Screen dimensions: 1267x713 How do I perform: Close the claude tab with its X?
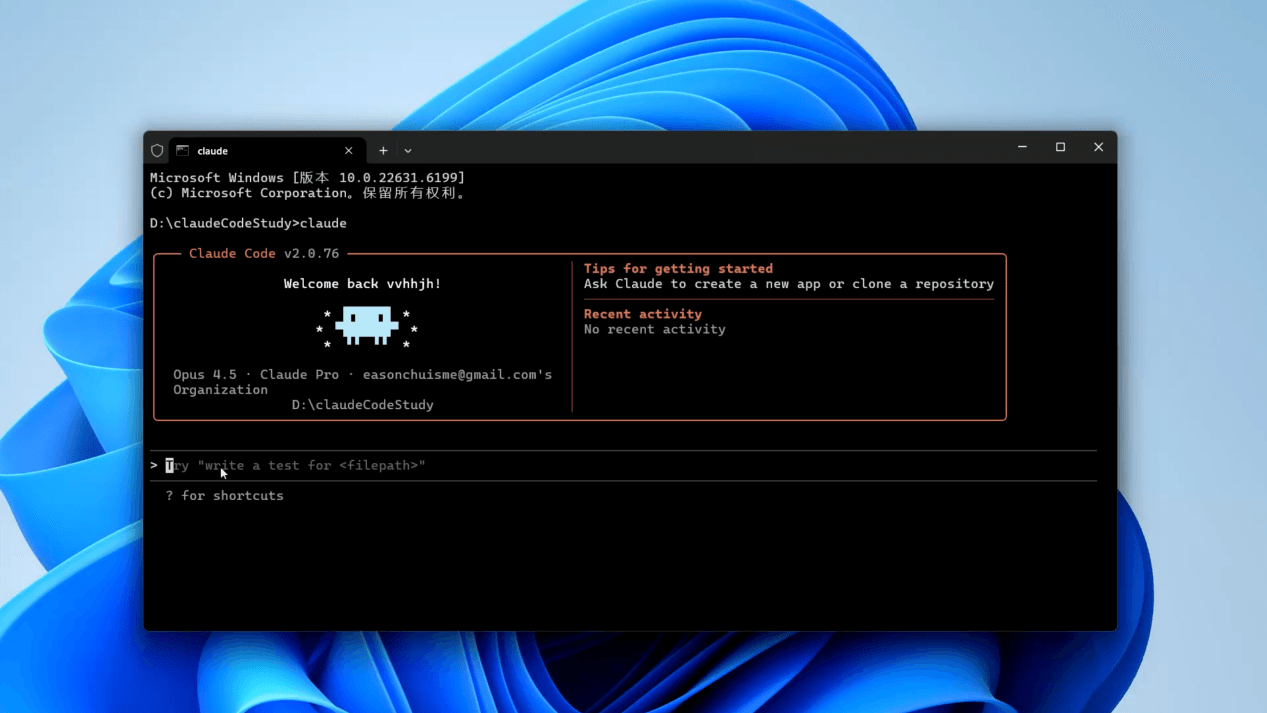tap(348, 151)
